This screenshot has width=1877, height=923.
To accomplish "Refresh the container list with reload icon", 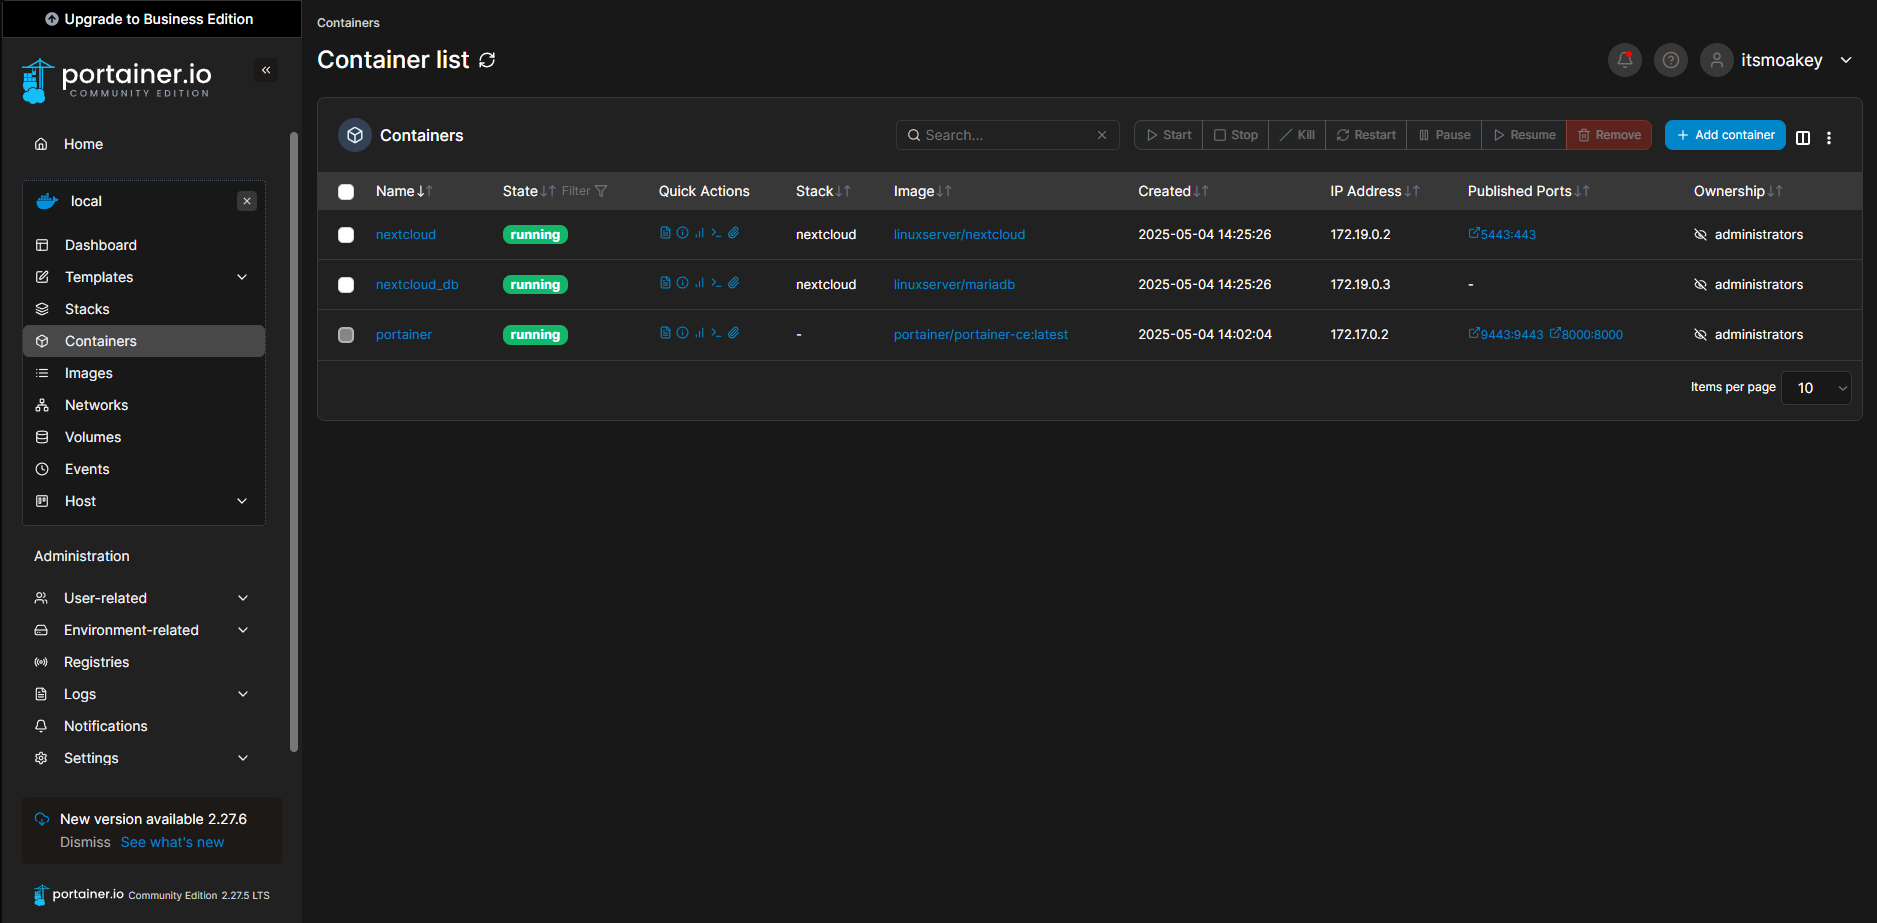I will coord(487,60).
